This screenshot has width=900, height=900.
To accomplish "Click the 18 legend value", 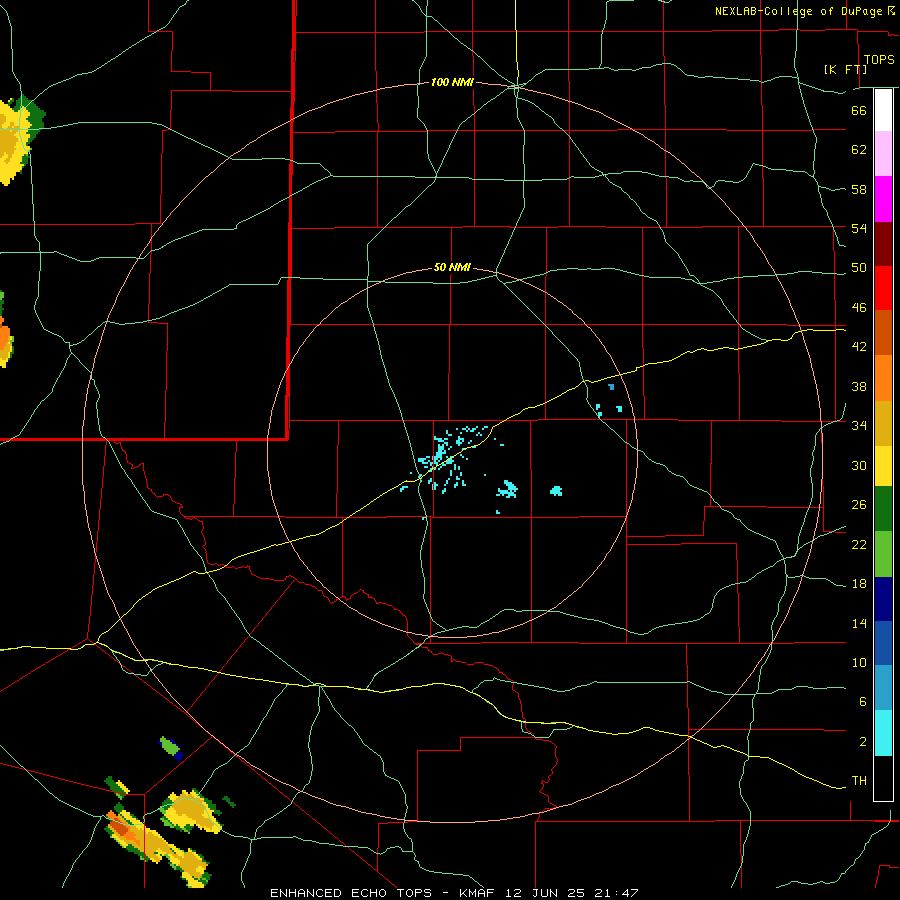I will pyautogui.click(x=859, y=584).
